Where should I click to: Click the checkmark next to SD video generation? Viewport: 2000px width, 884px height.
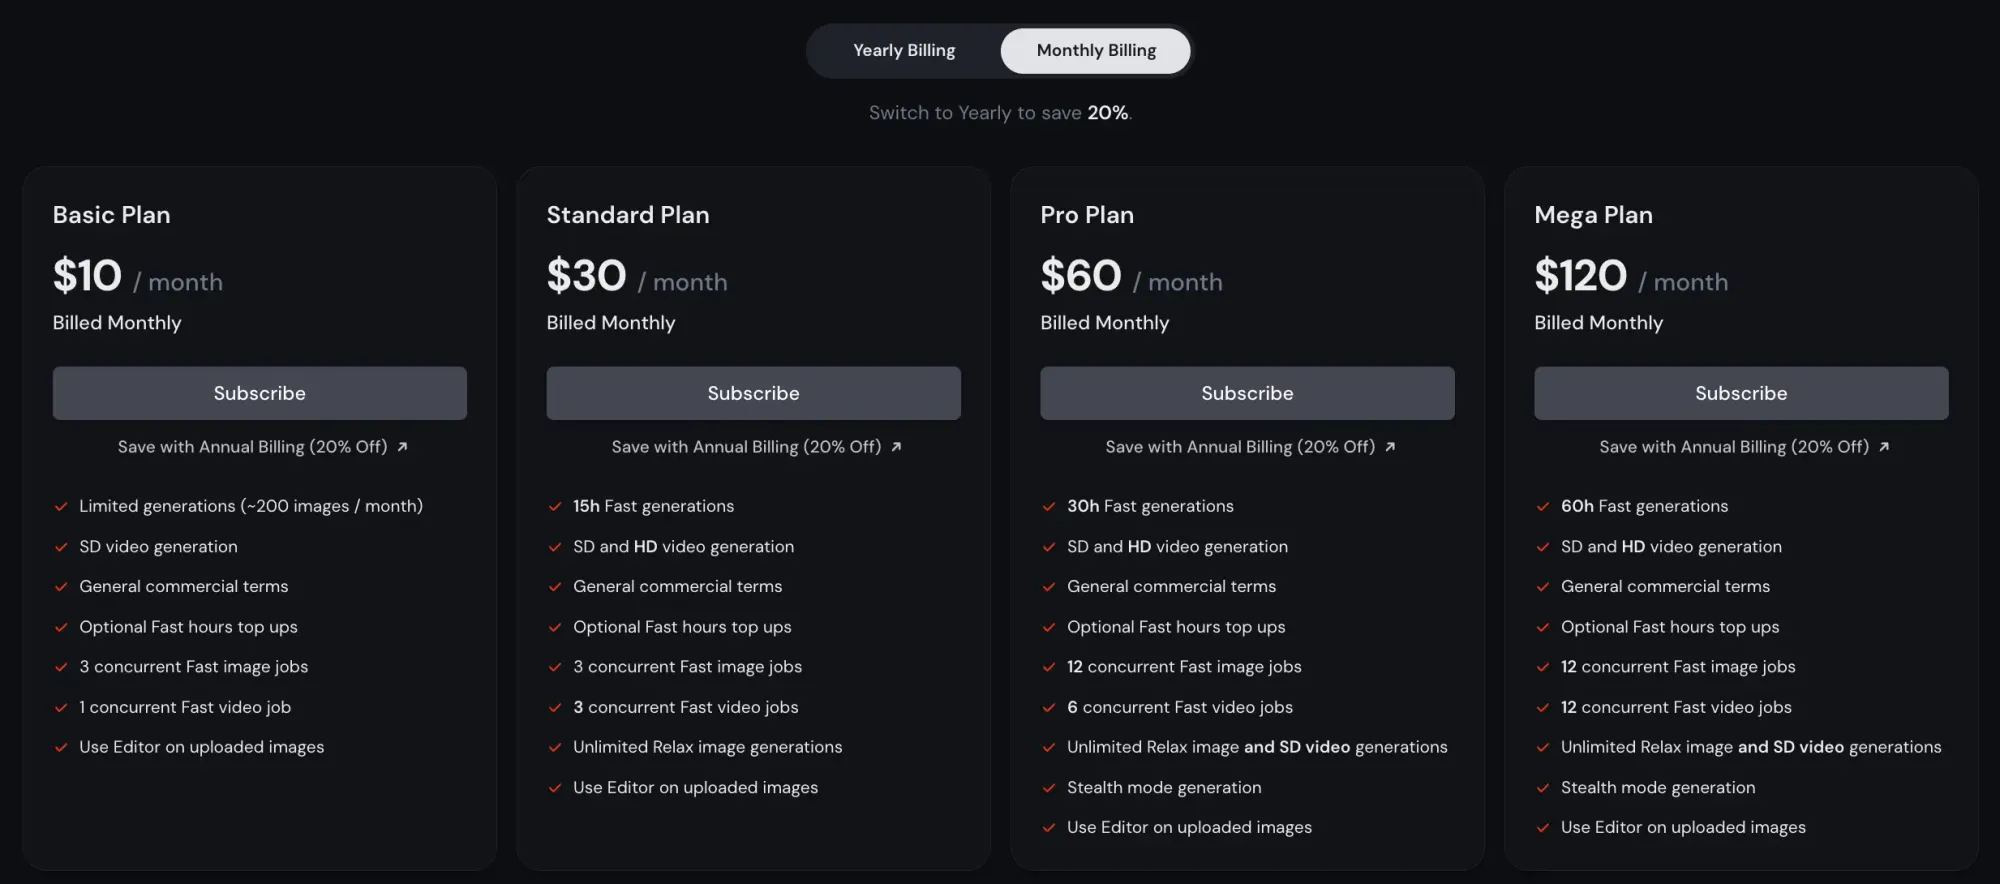[60, 546]
